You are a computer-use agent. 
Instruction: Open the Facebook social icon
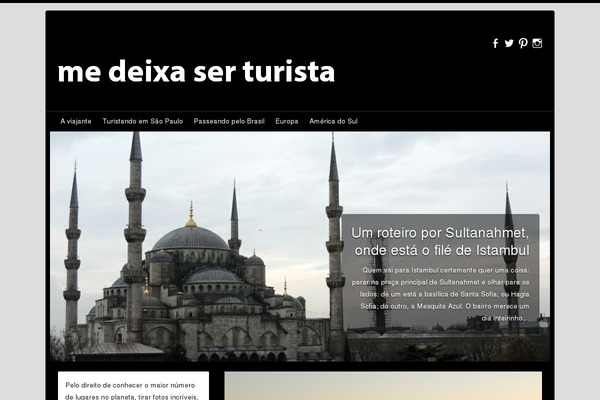point(496,43)
